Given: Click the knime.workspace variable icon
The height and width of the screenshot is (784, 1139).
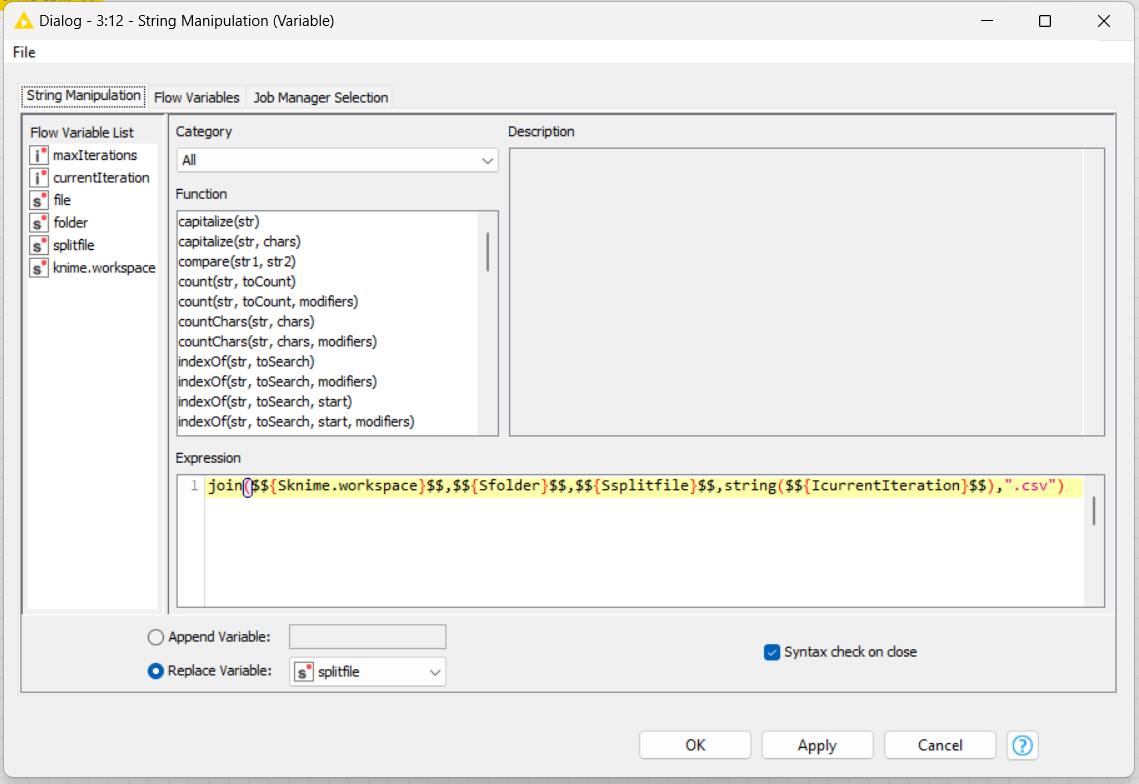Looking at the screenshot, I should [39, 268].
